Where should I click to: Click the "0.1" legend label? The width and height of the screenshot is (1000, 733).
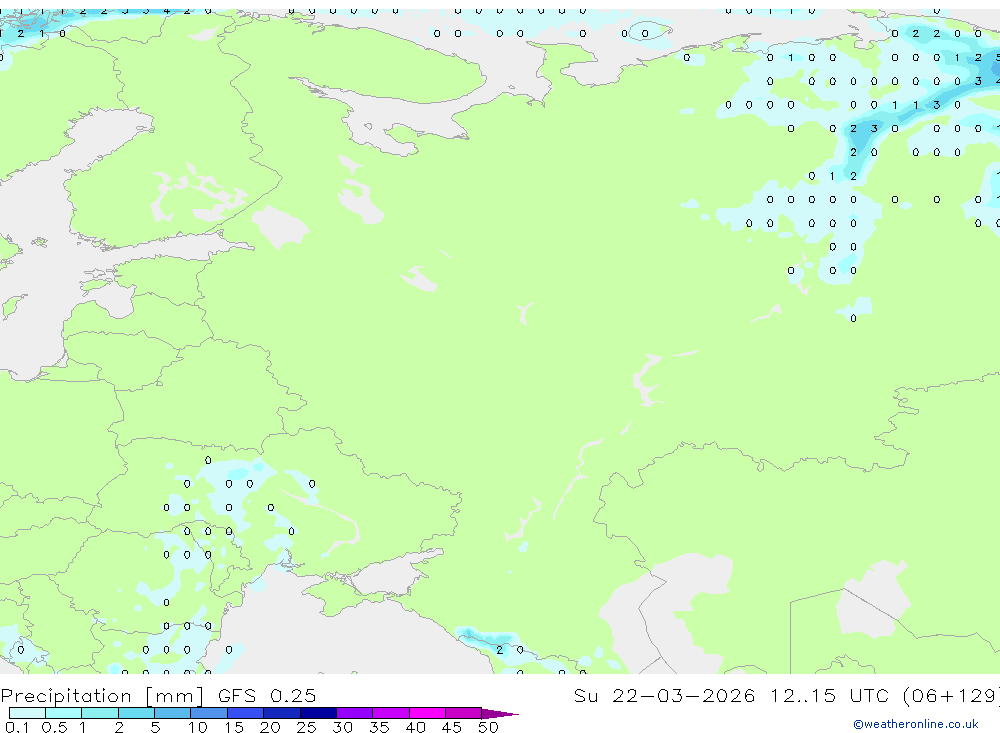point(17,727)
